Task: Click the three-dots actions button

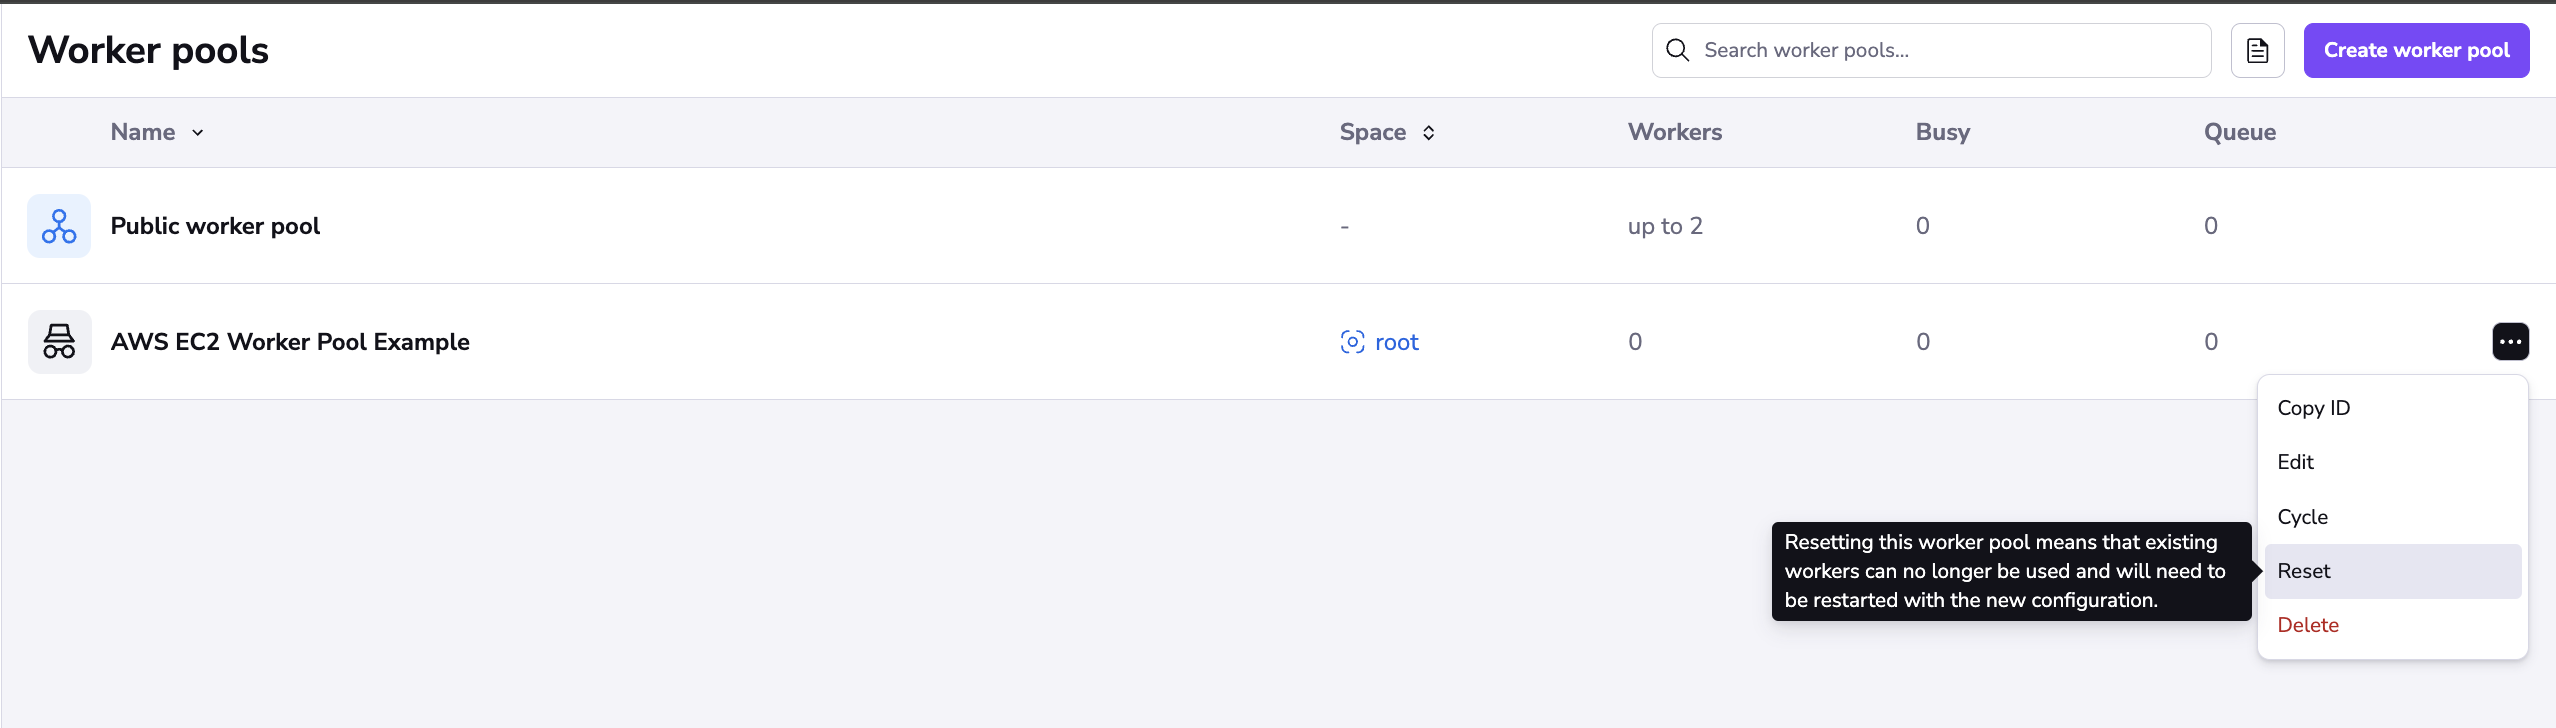Action: click(x=2510, y=342)
